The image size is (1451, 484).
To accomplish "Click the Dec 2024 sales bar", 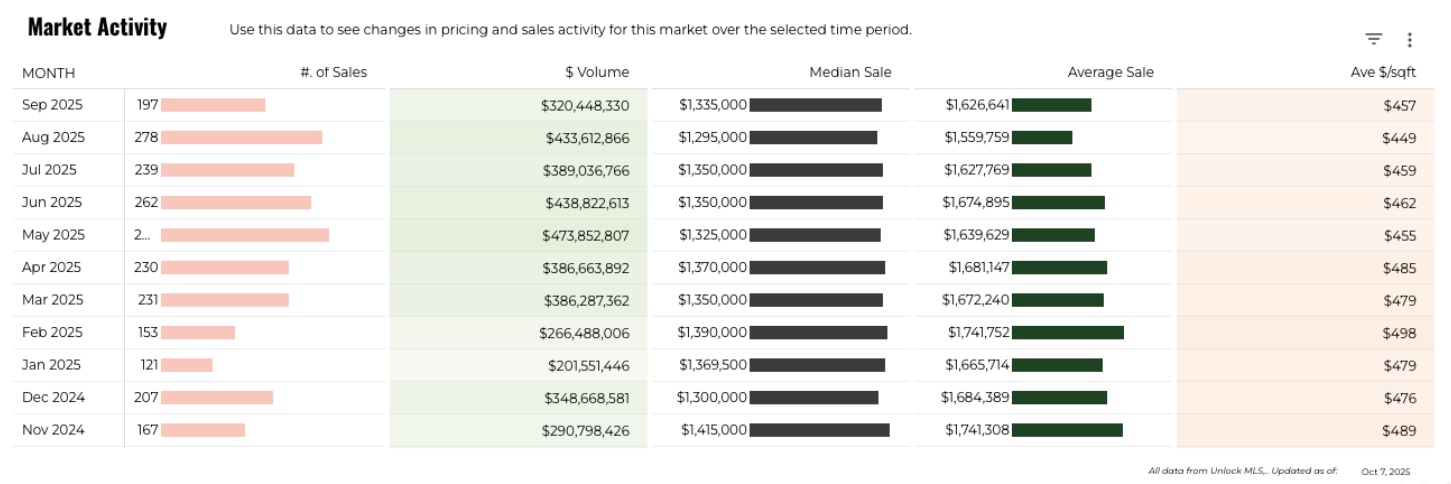I will (217, 398).
